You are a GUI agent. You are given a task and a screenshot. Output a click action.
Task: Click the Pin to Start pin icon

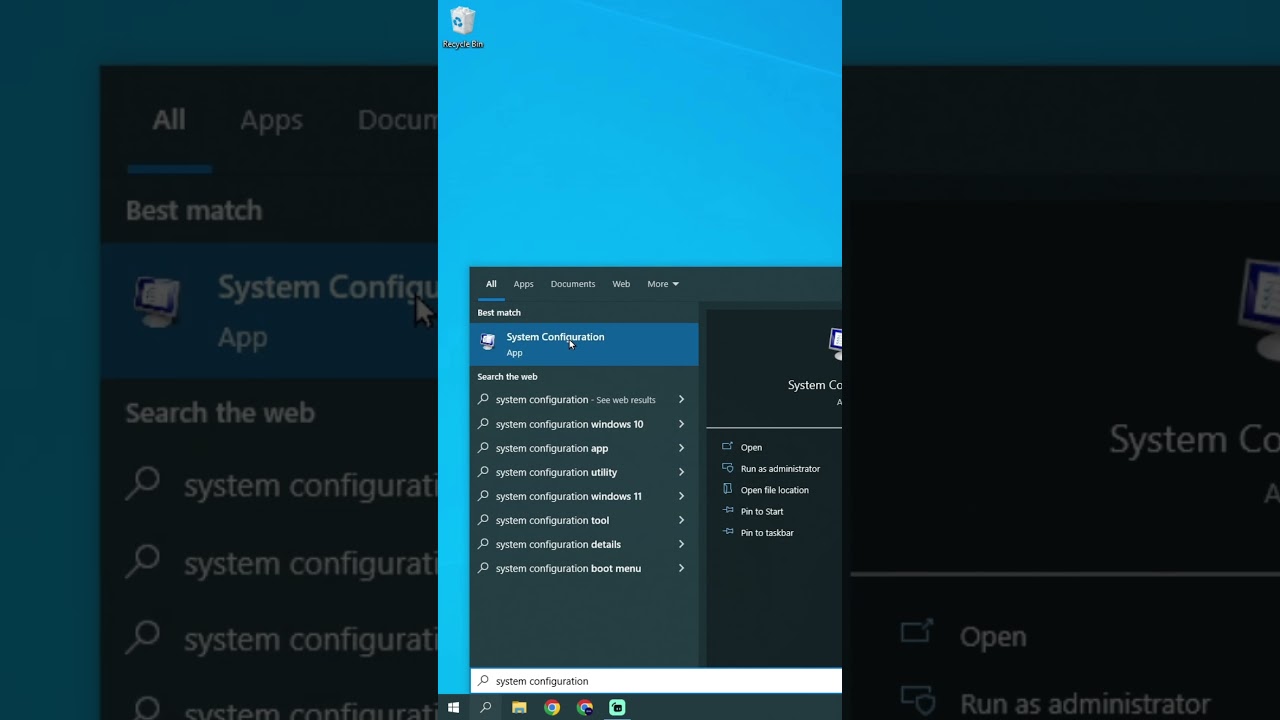727,511
